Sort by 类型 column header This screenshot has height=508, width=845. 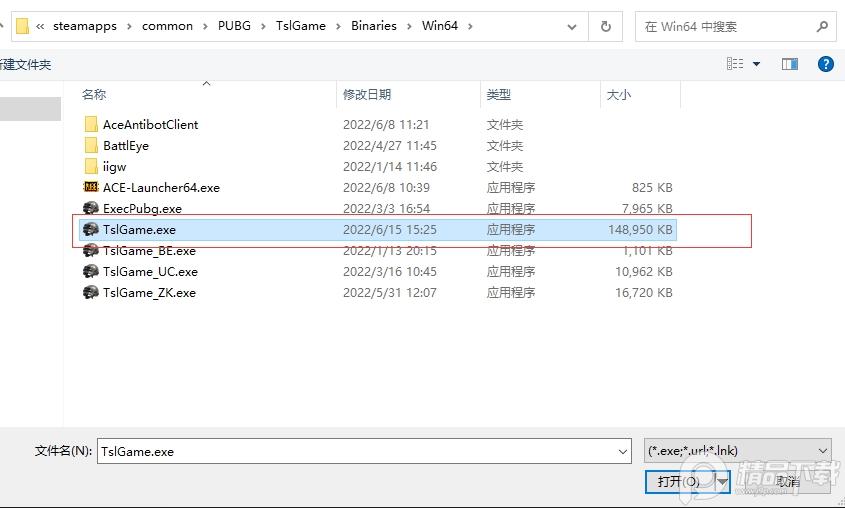498,95
